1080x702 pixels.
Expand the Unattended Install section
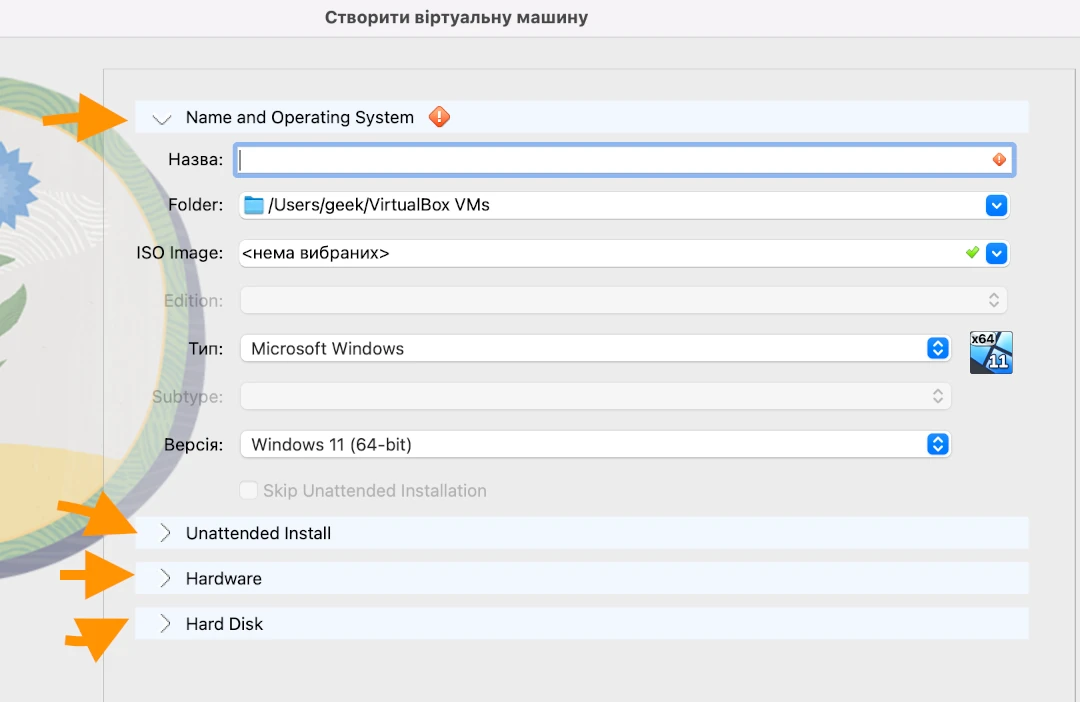[x=165, y=533]
